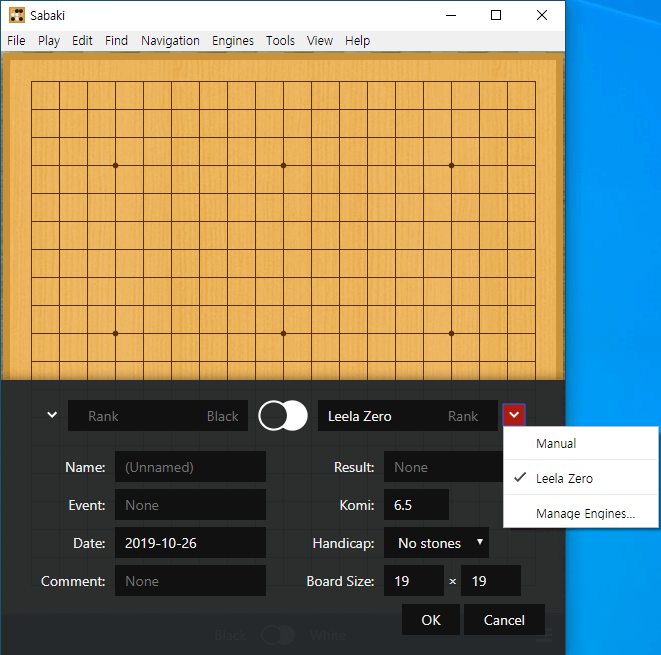Choose Leela Zero in engine popup

pyautogui.click(x=580, y=478)
